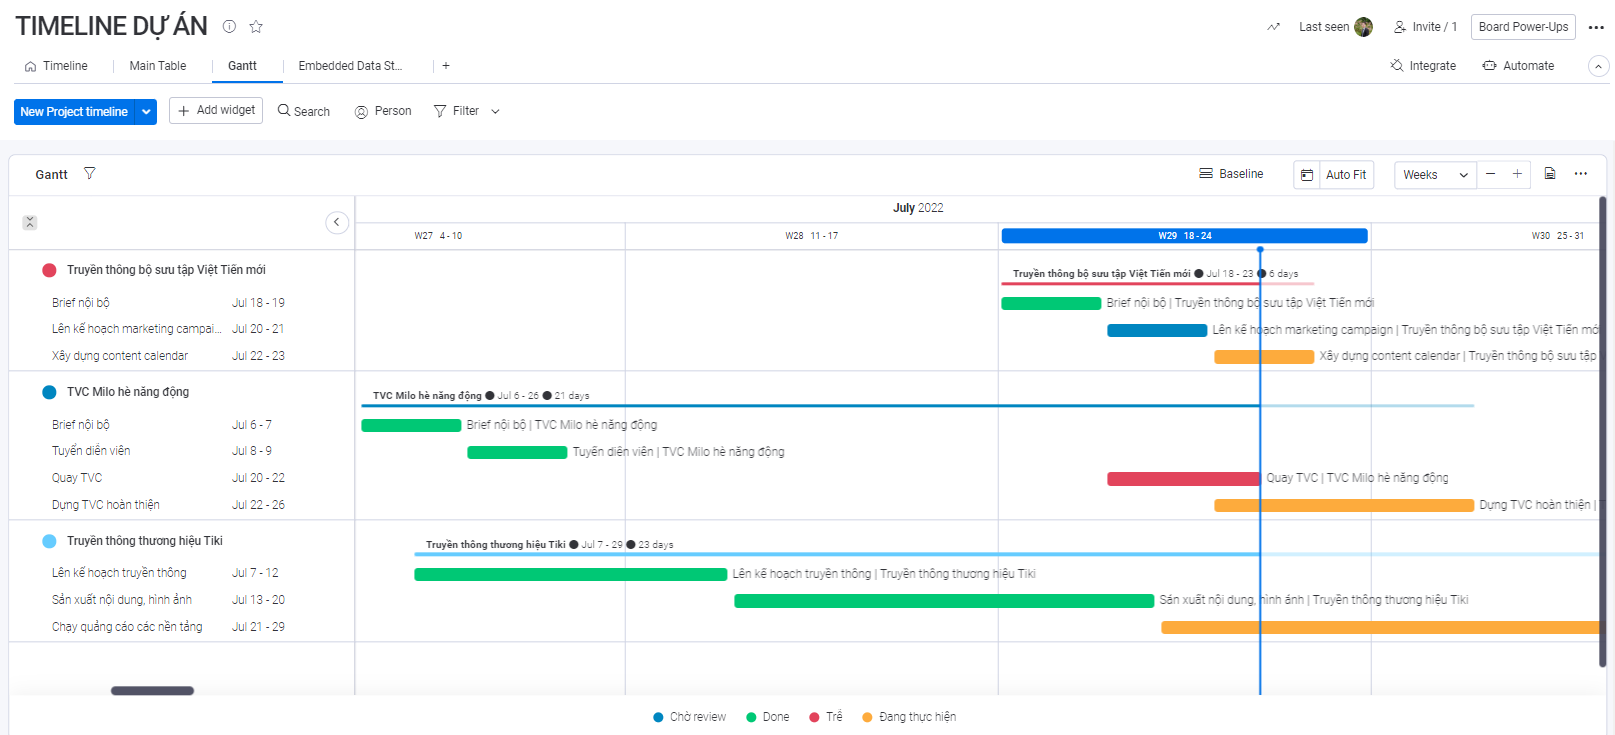Click the export document icon in Gantt toolbar

[1550, 174]
